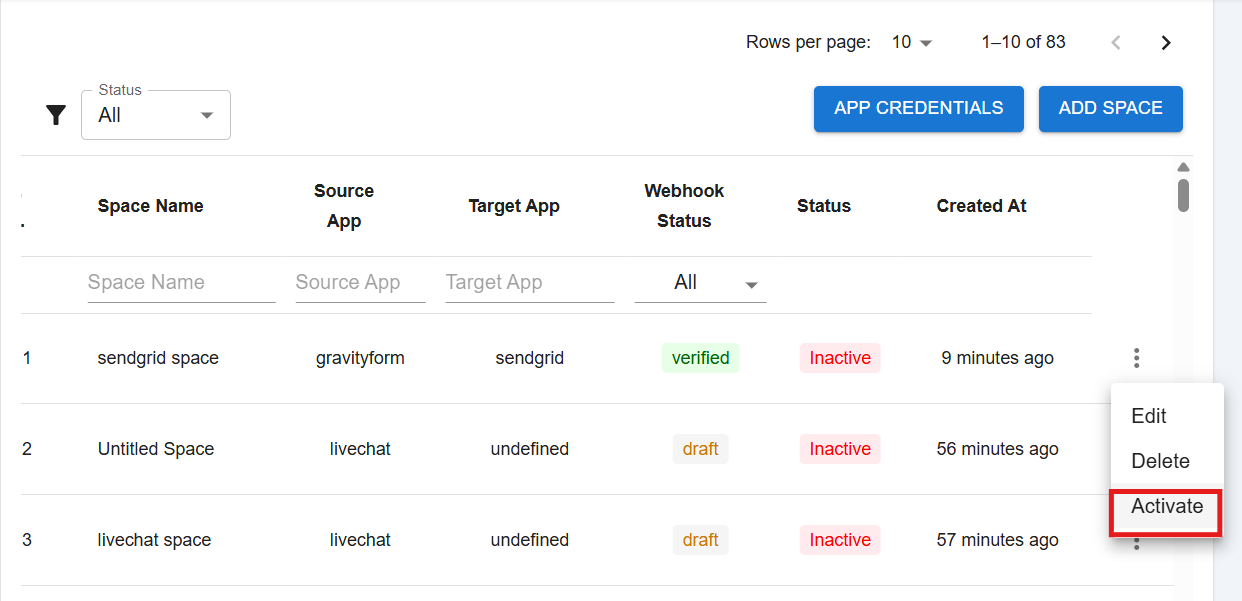Expand the Webhook Status All filter
The height and width of the screenshot is (601, 1242).
pos(700,283)
